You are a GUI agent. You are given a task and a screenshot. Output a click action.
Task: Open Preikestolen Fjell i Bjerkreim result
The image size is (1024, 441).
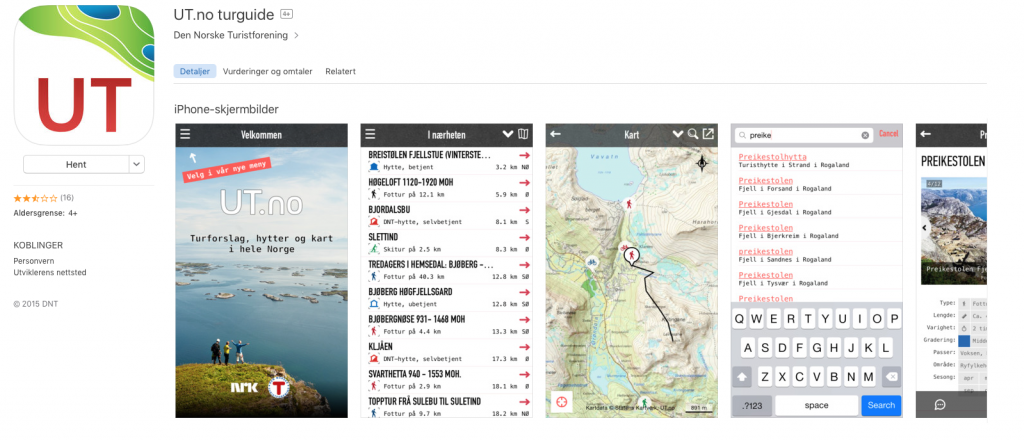[816, 231]
